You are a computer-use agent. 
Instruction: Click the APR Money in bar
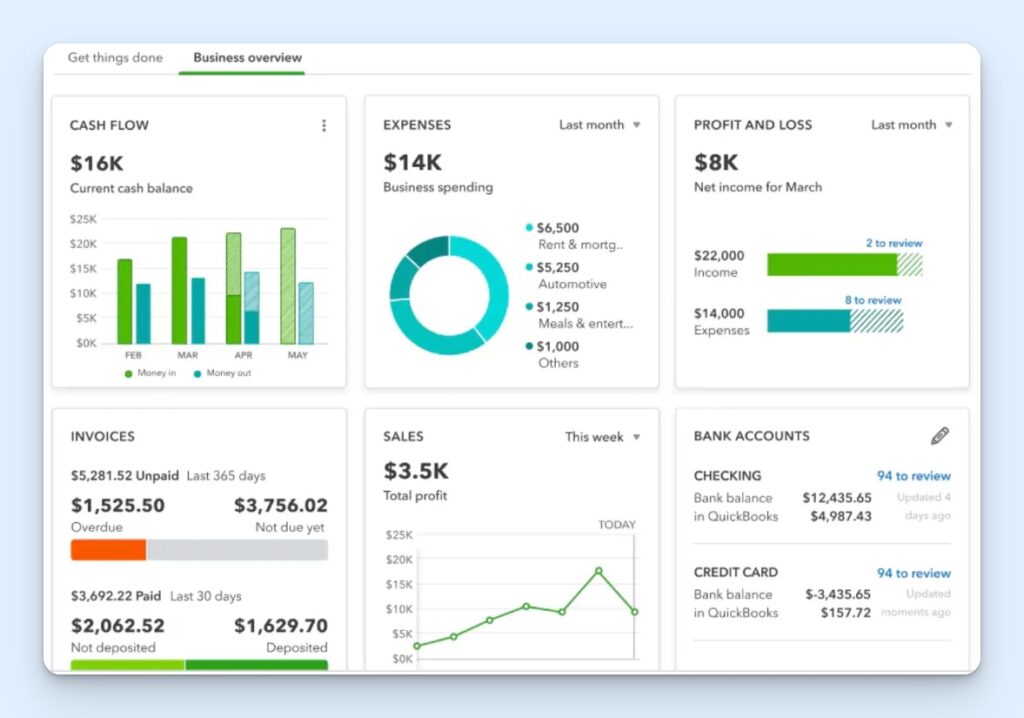point(234,288)
